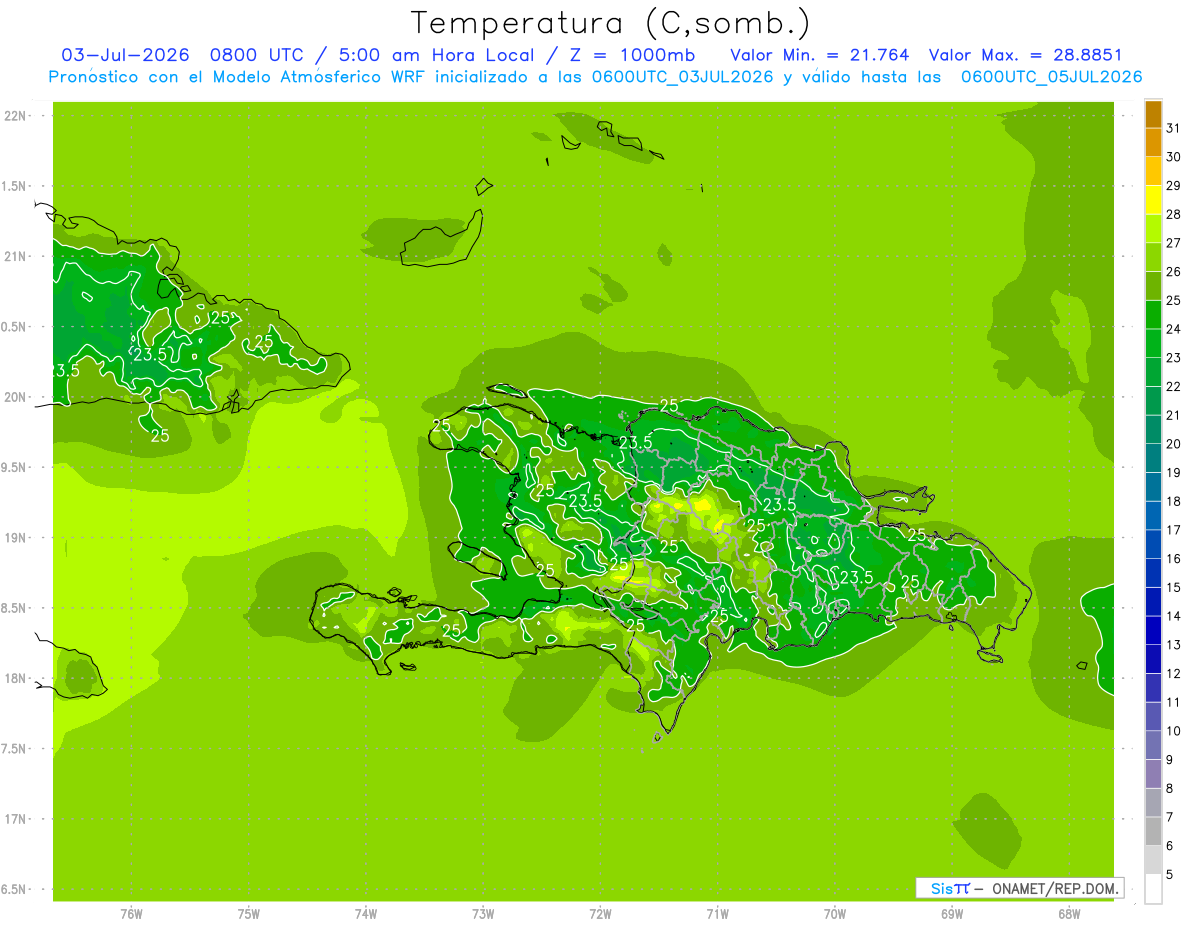Click the '6.5N' latitude label

(15, 890)
